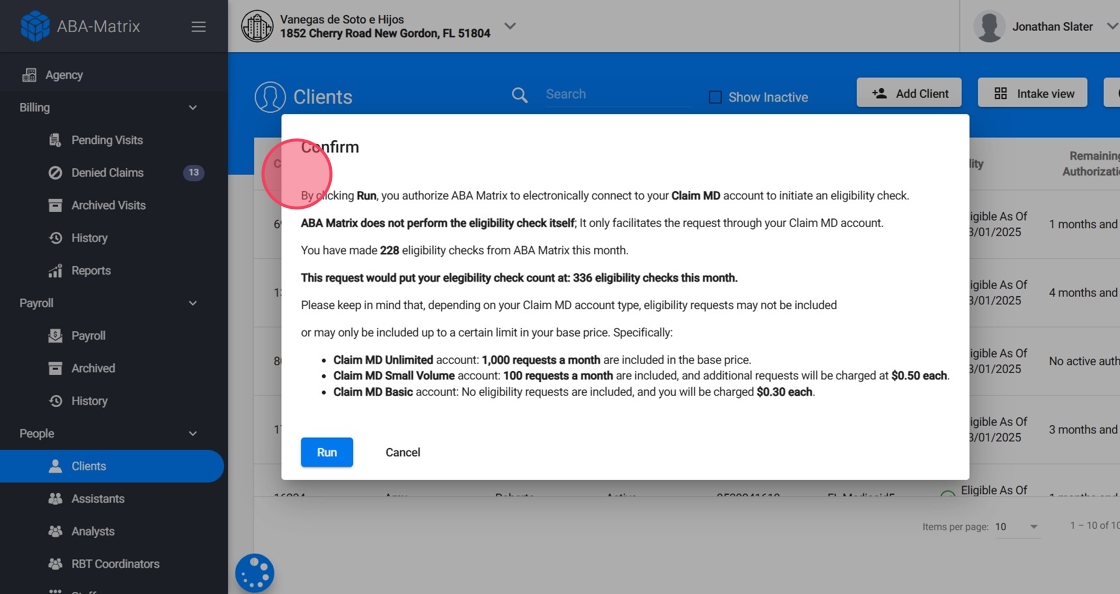Click the Add Client button
The height and width of the screenshot is (594, 1120).
(909, 93)
